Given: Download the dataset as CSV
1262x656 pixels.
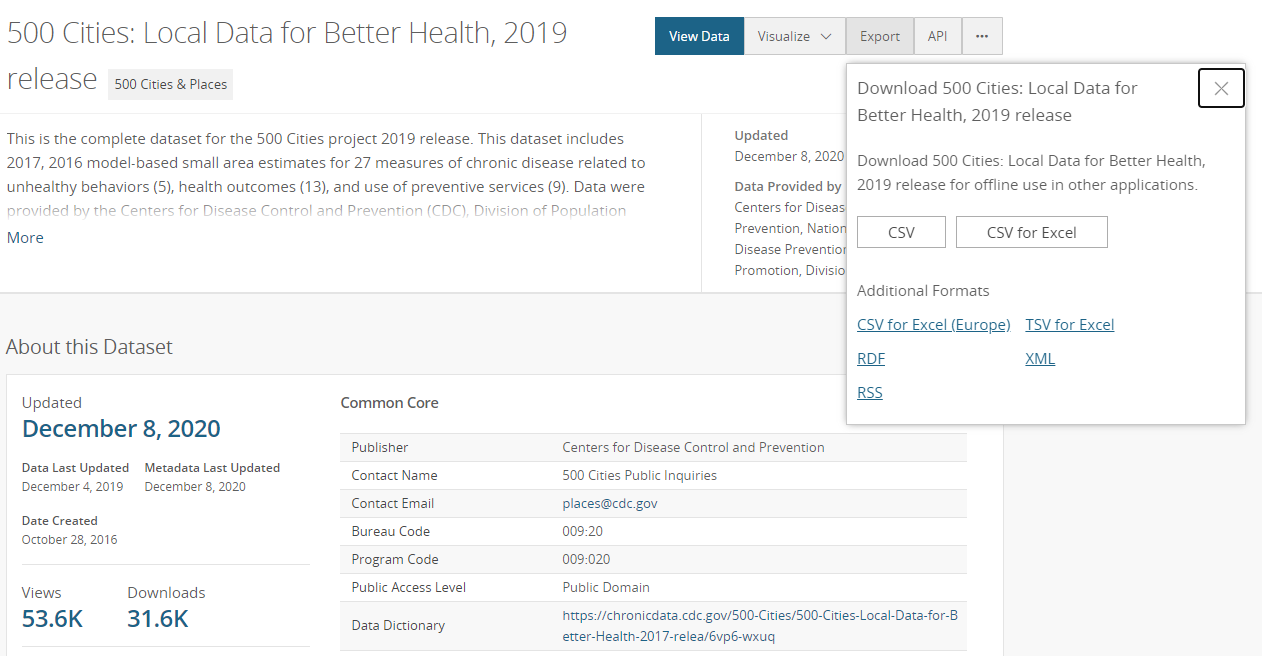Looking at the screenshot, I should pos(901,233).
